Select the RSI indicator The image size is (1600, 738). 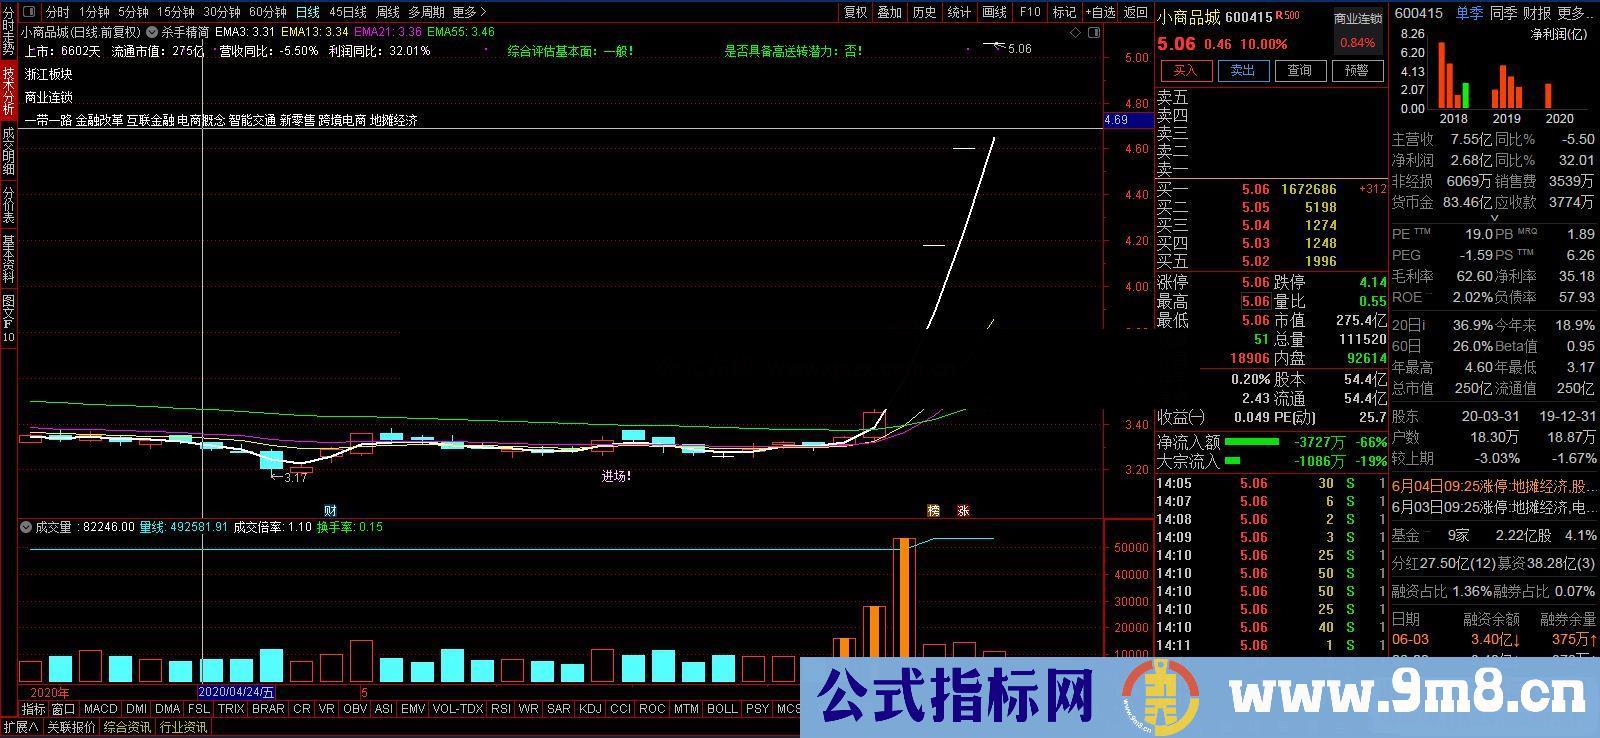[x=501, y=709]
